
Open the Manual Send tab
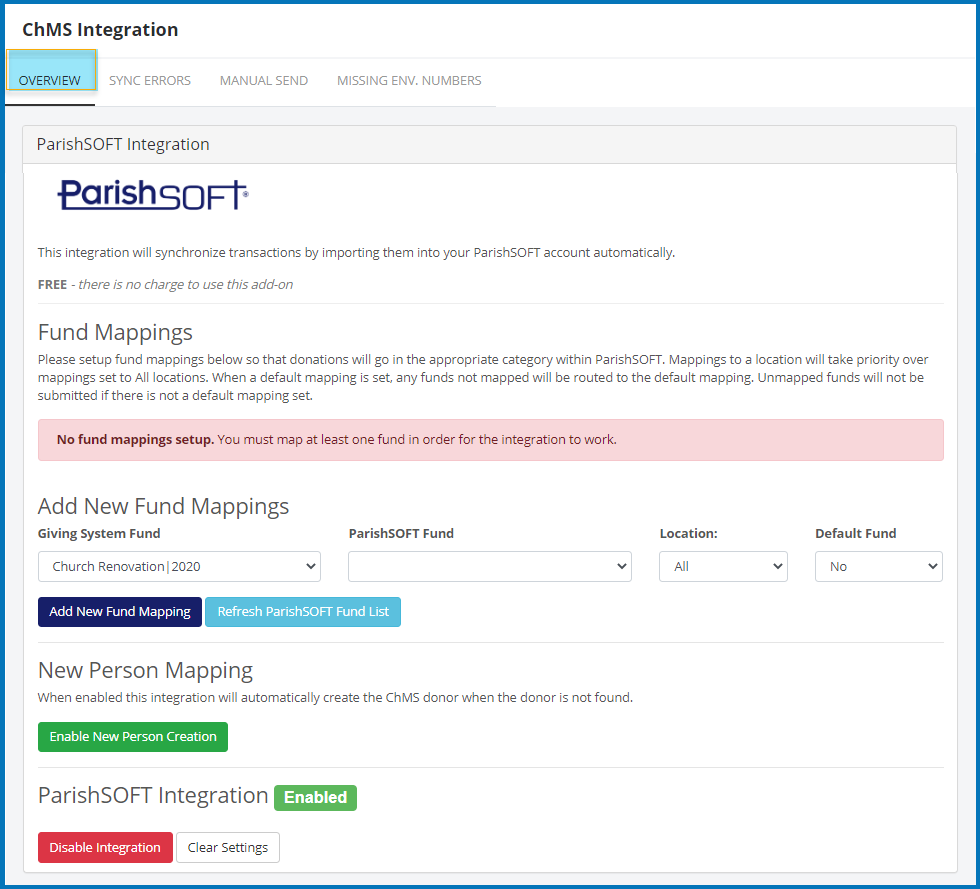click(x=264, y=81)
